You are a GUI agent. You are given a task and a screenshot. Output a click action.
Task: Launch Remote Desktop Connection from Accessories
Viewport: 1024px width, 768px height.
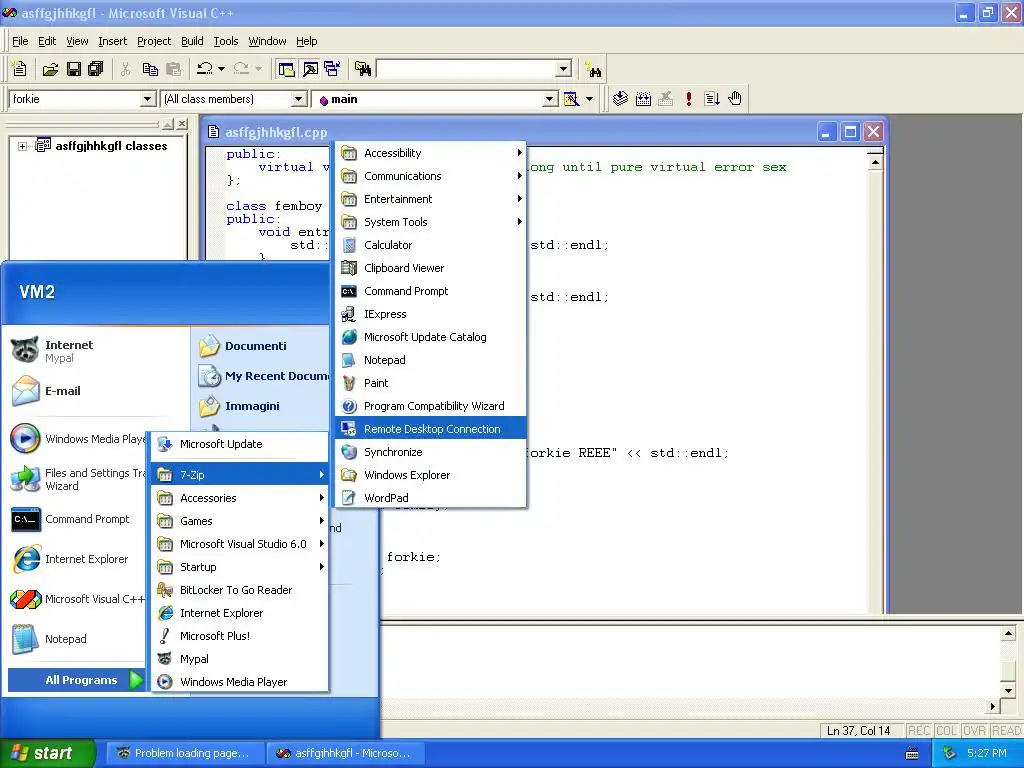pyautogui.click(x=430, y=429)
